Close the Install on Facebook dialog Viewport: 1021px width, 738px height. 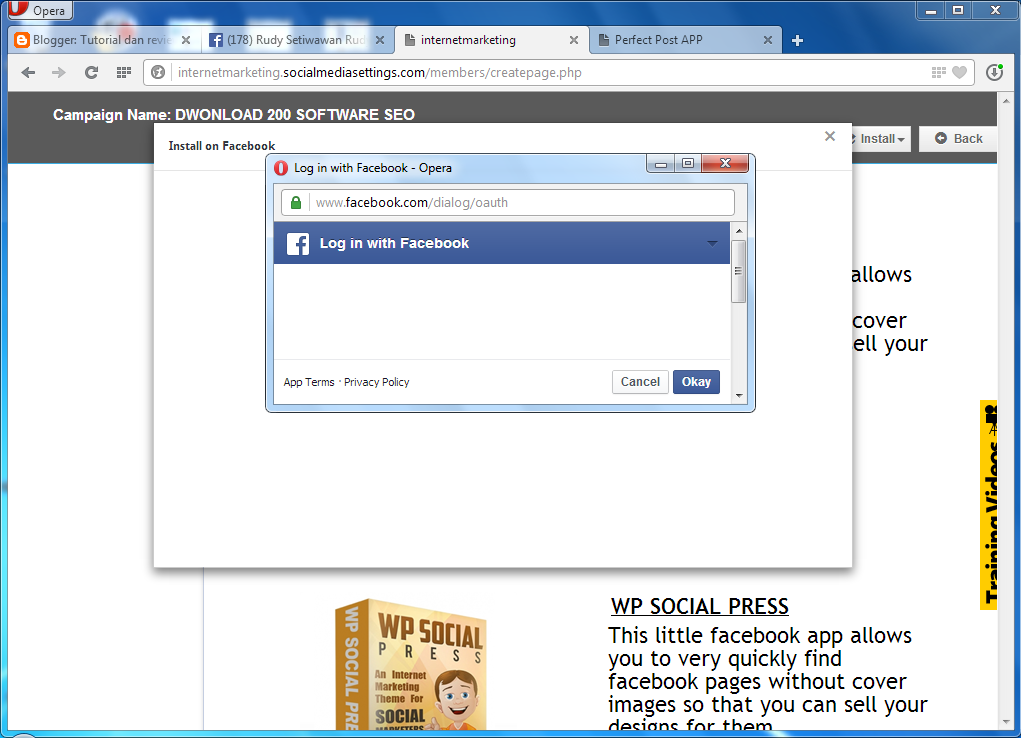[830, 136]
